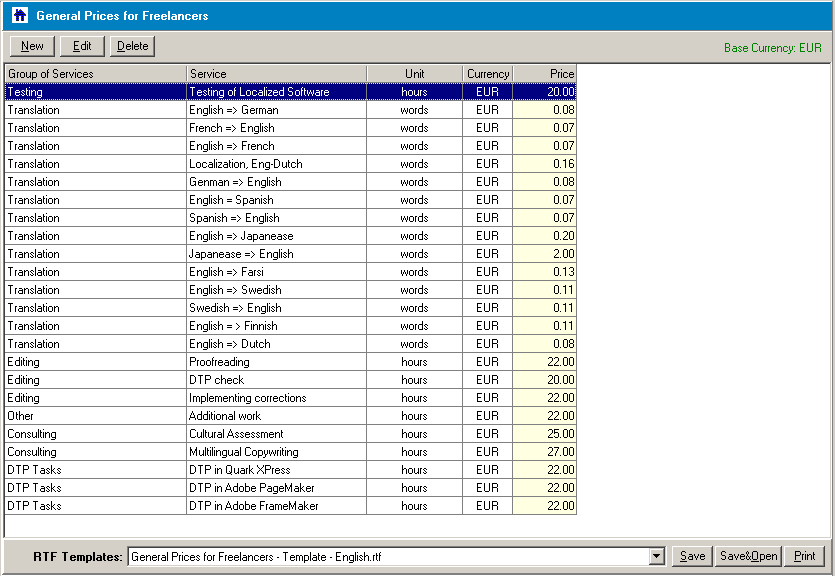Sort by the Price column header

544,74
